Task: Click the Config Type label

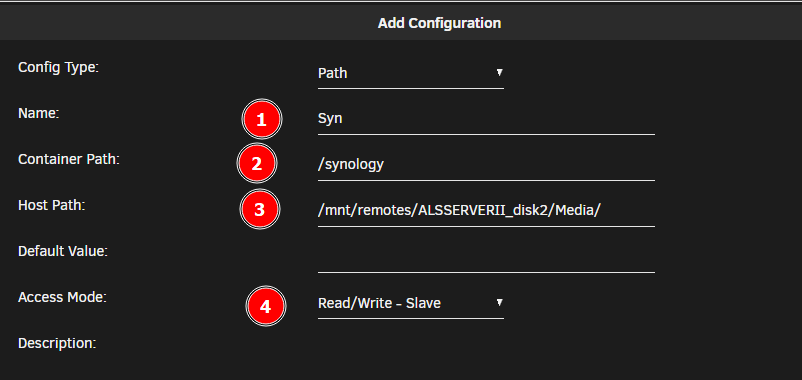Action: 58,68
